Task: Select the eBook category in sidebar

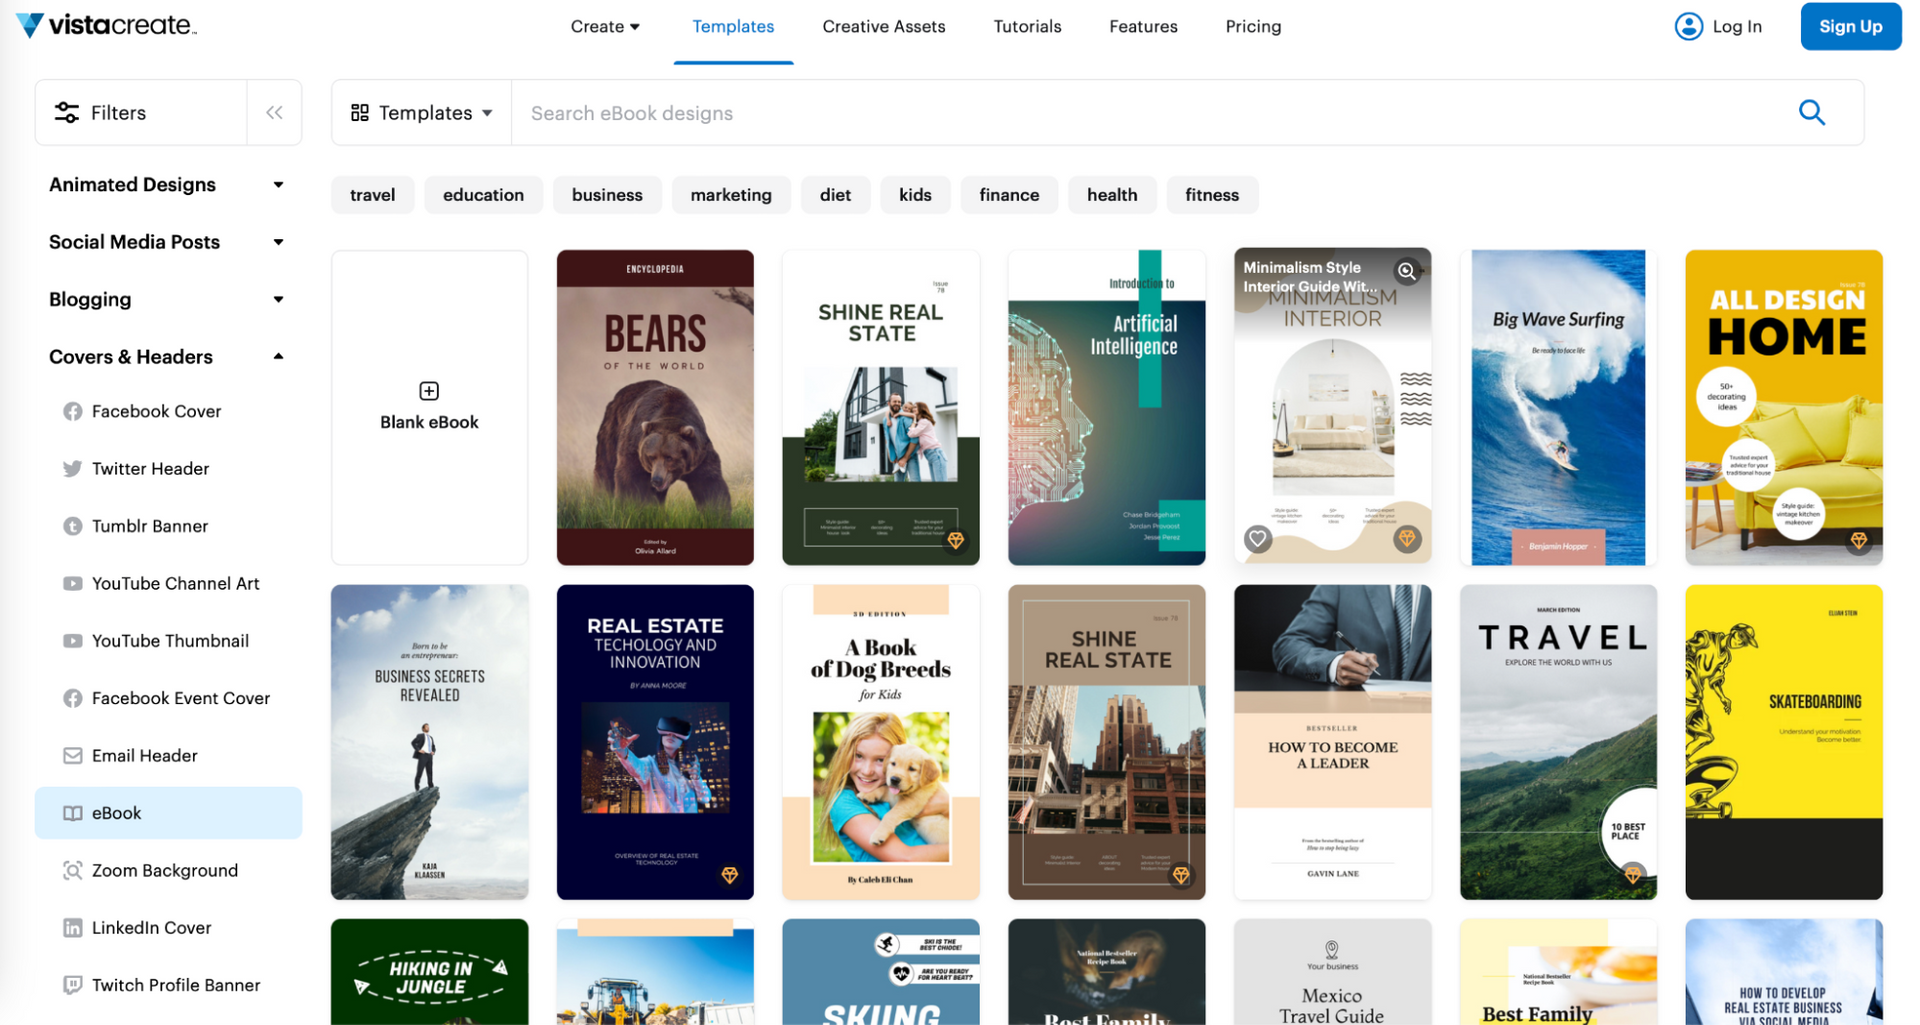Action: tap(117, 813)
